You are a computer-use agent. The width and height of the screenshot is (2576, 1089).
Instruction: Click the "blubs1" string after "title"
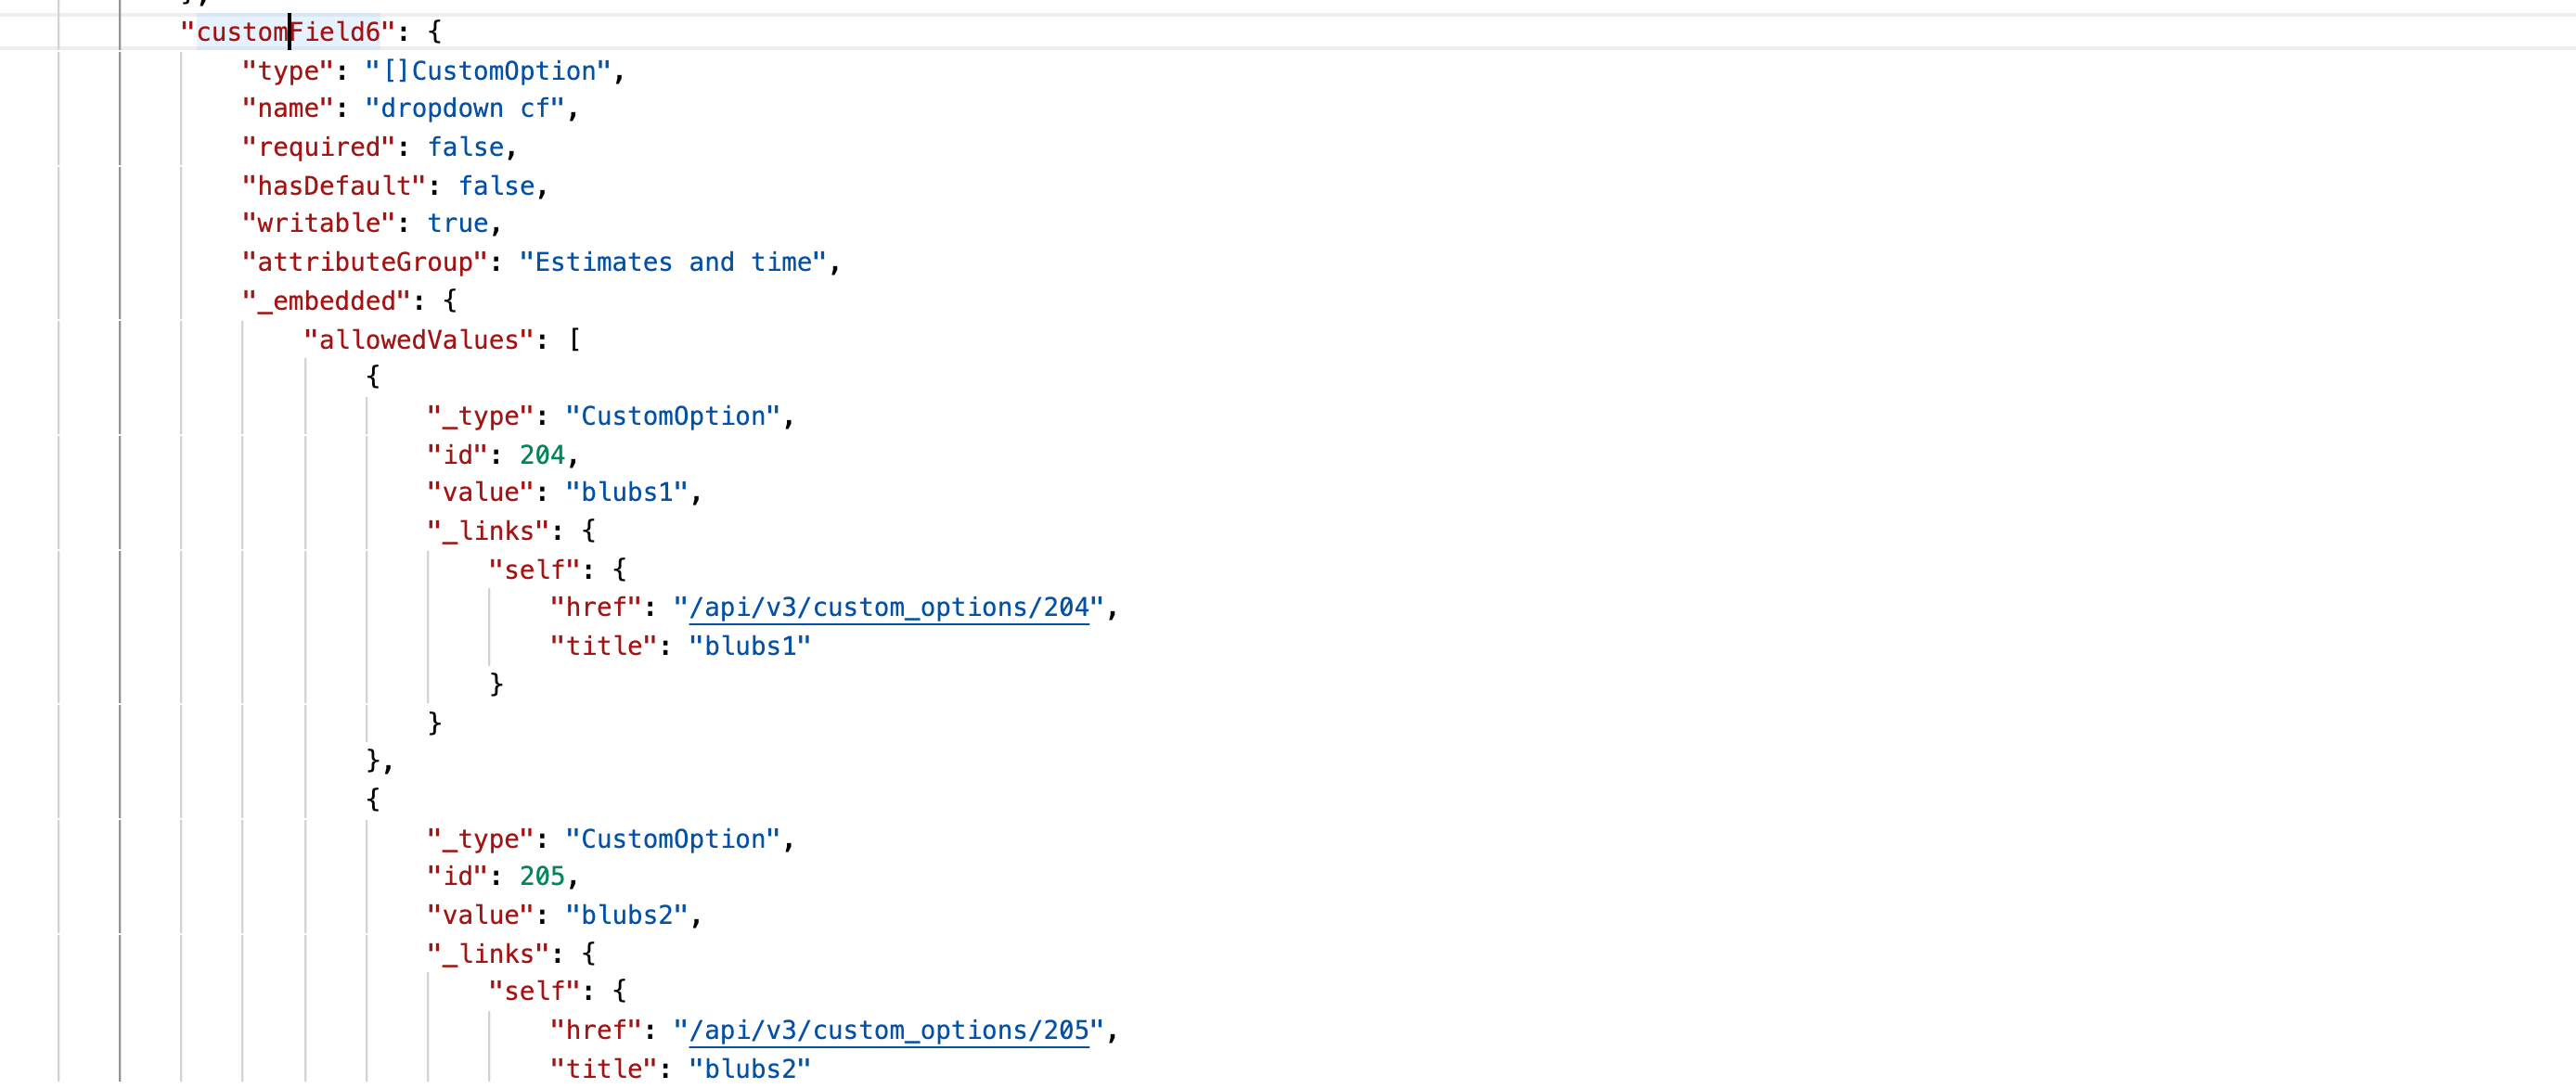point(749,646)
